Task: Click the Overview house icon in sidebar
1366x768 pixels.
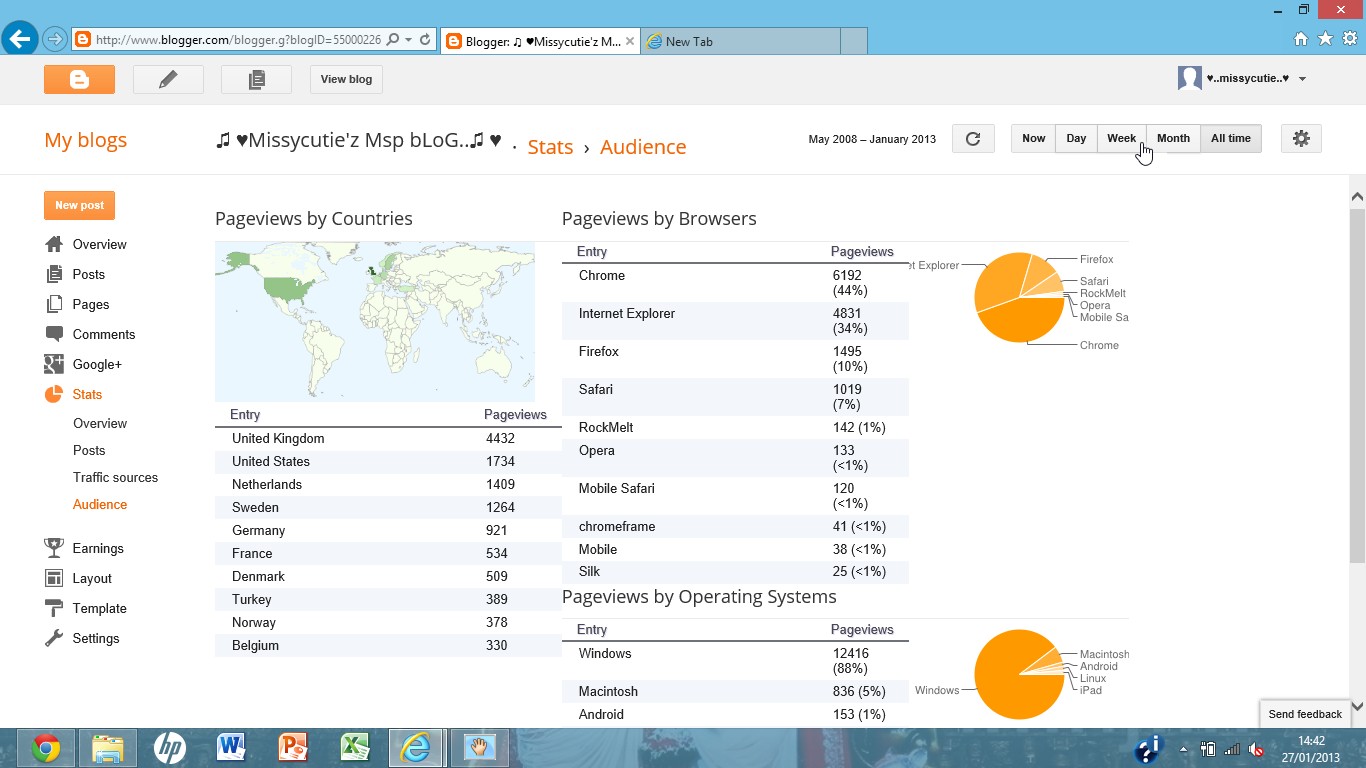Action: [x=54, y=244]
